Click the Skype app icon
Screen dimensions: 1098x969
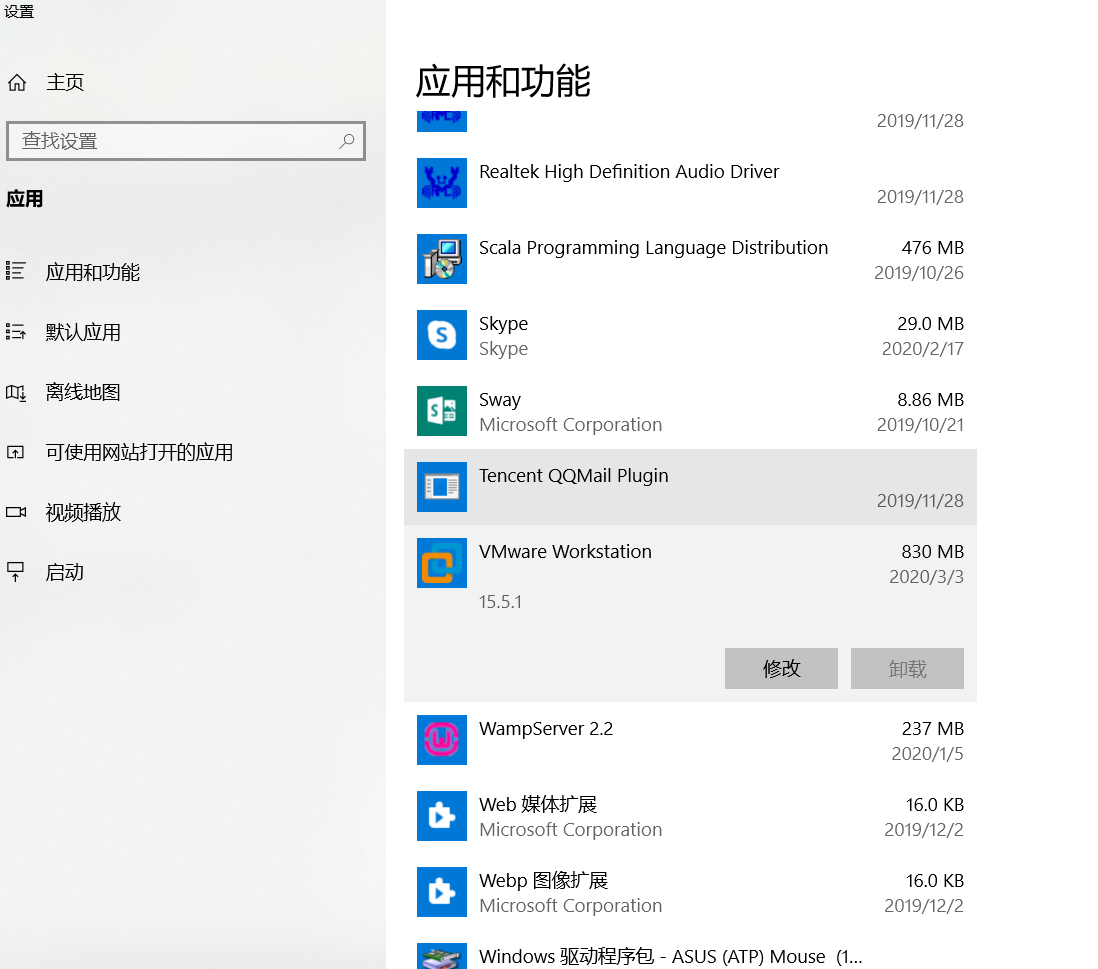[x=442, y=335]
